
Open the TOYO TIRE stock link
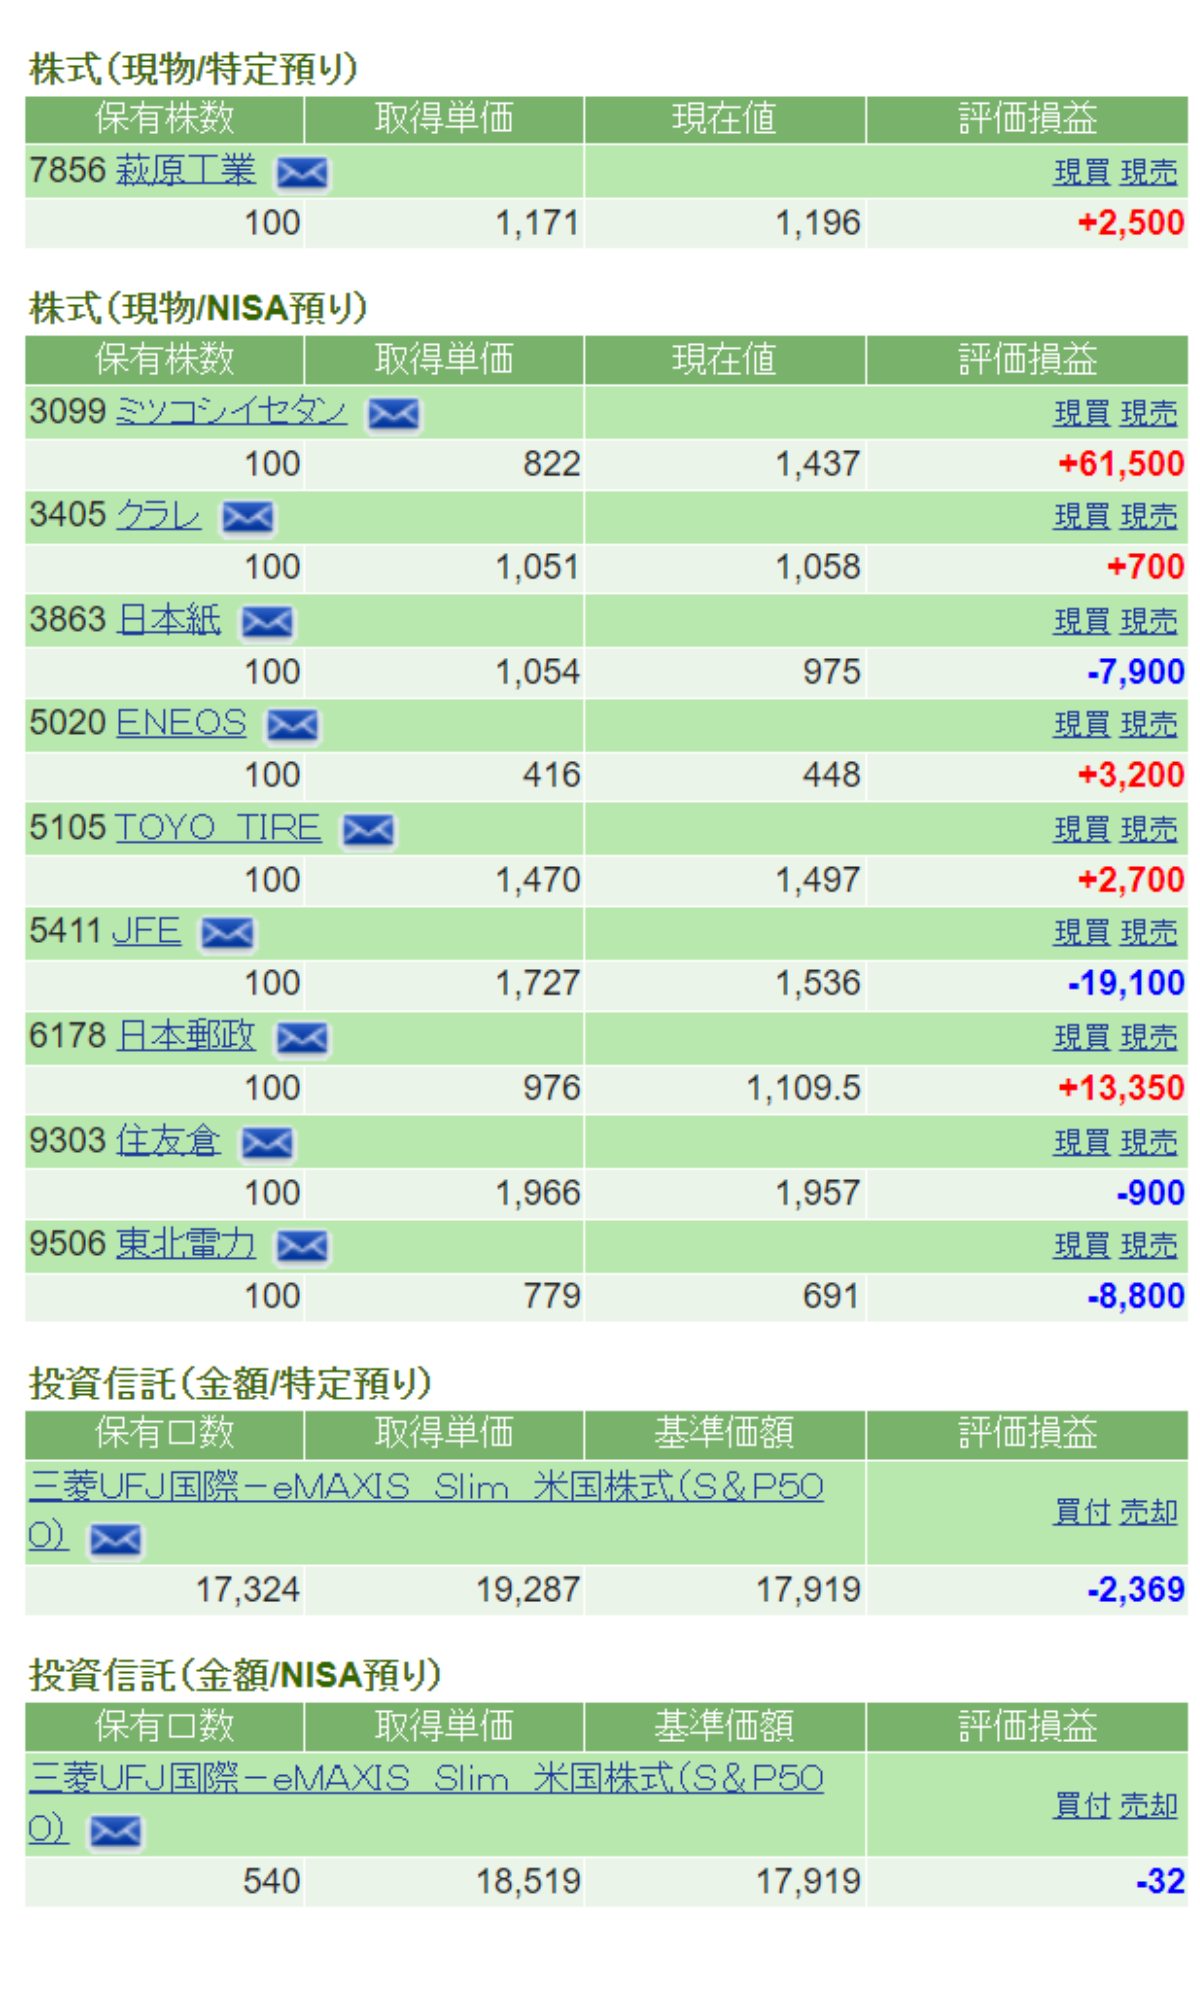pyautogui.click(x=218, y=827)
